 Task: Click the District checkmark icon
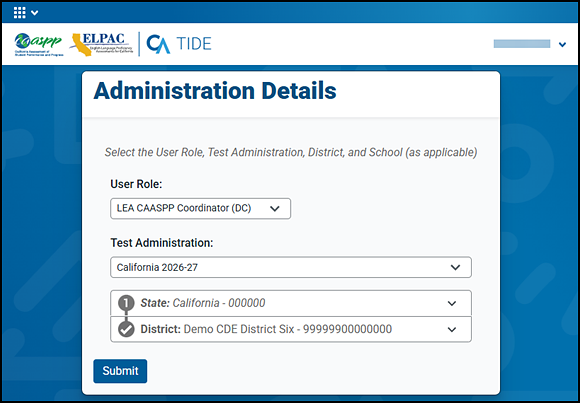pos(126,329)
